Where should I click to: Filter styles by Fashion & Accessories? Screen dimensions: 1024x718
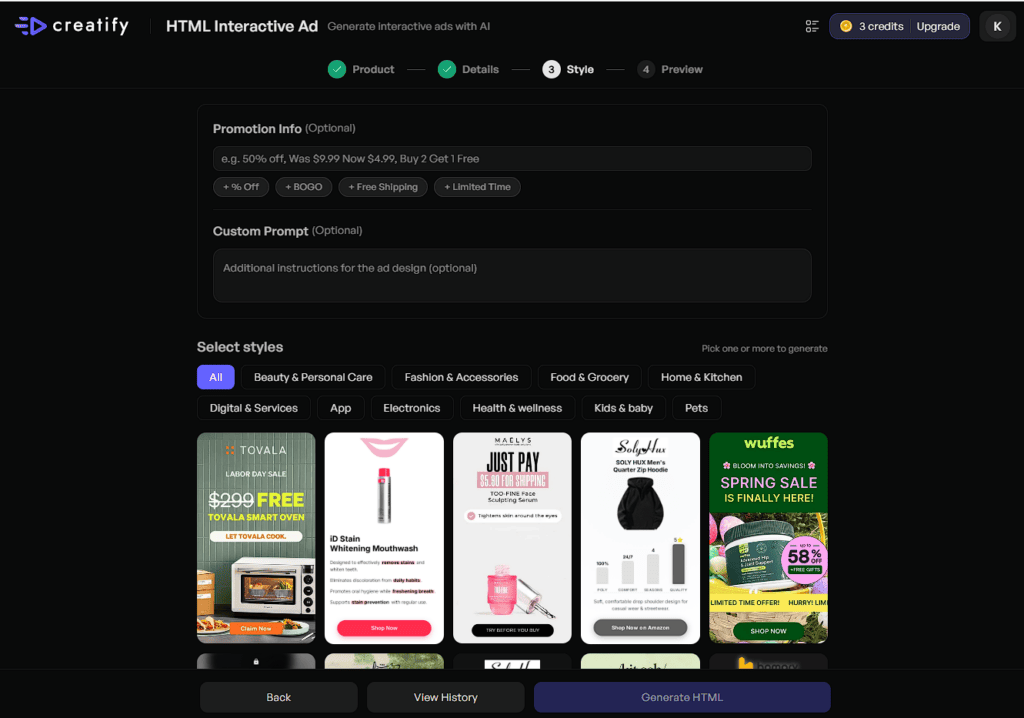pyautogui.click(x=461, y=377)
